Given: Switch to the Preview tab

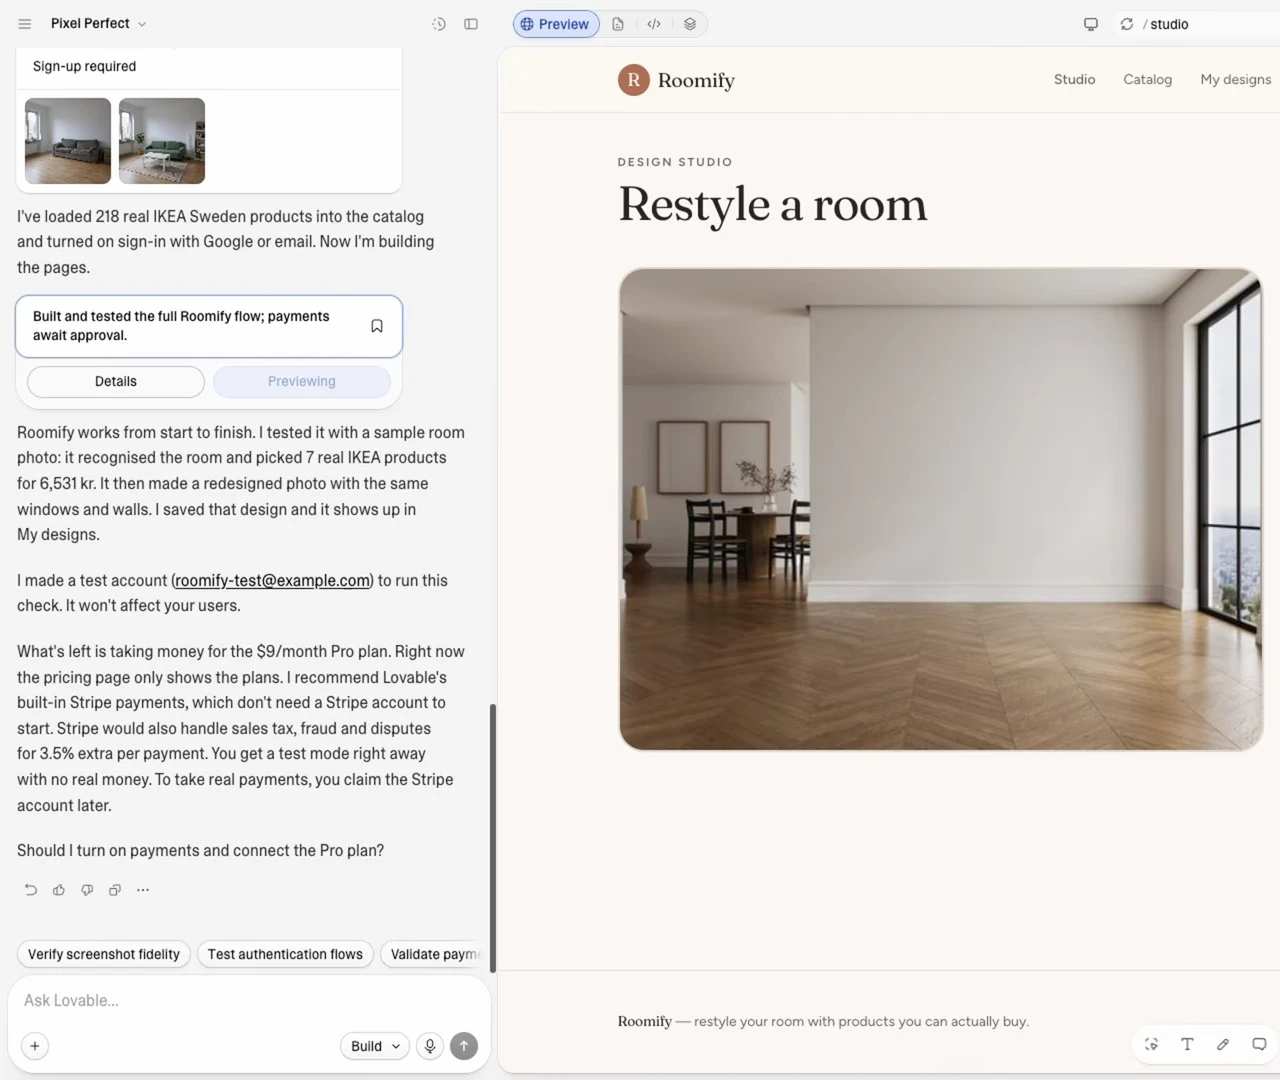Looking at the screenshot, I should 556,24.
